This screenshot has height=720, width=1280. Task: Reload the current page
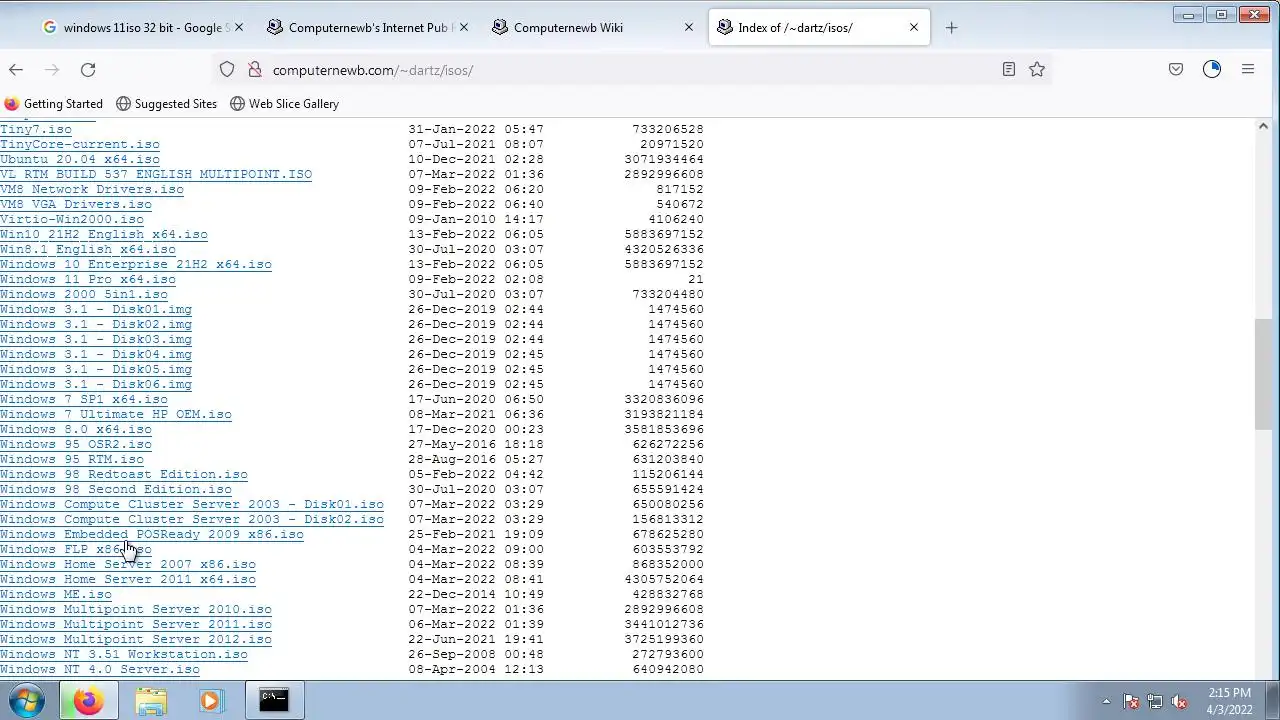pos(88,69)
